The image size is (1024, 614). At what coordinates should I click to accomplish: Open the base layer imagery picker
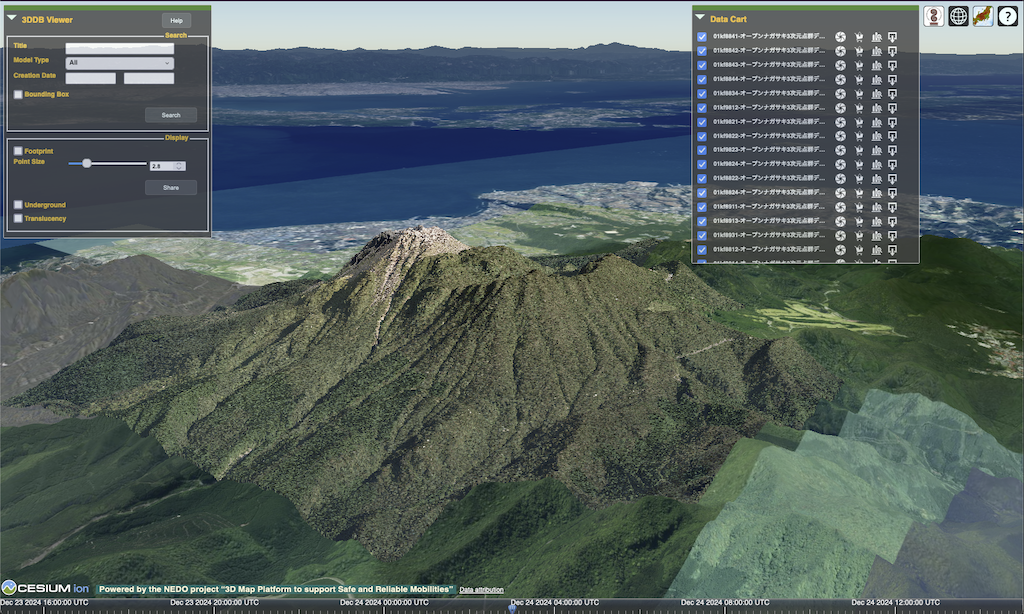pyautogui.click(x=983, y=16)
